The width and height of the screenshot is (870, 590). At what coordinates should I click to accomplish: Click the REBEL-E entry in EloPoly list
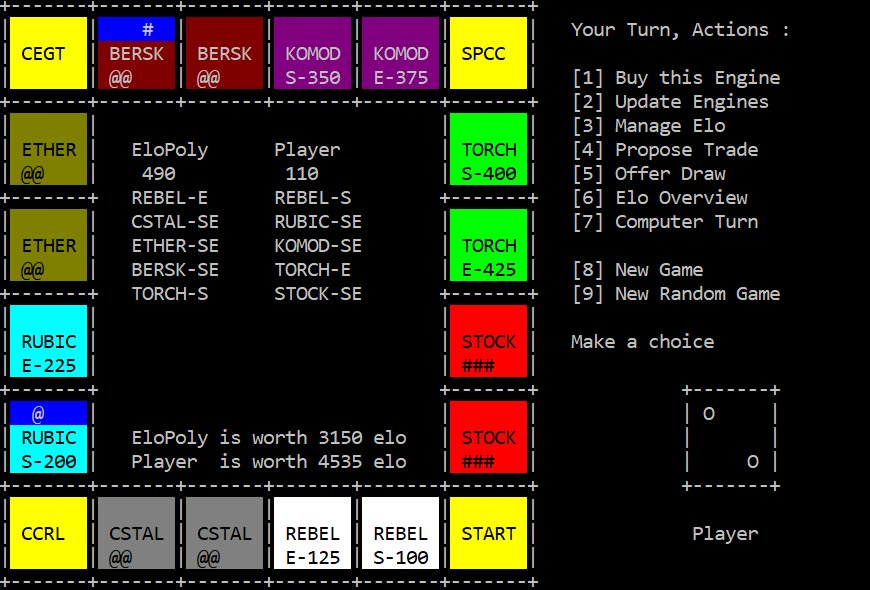point(170,198)
